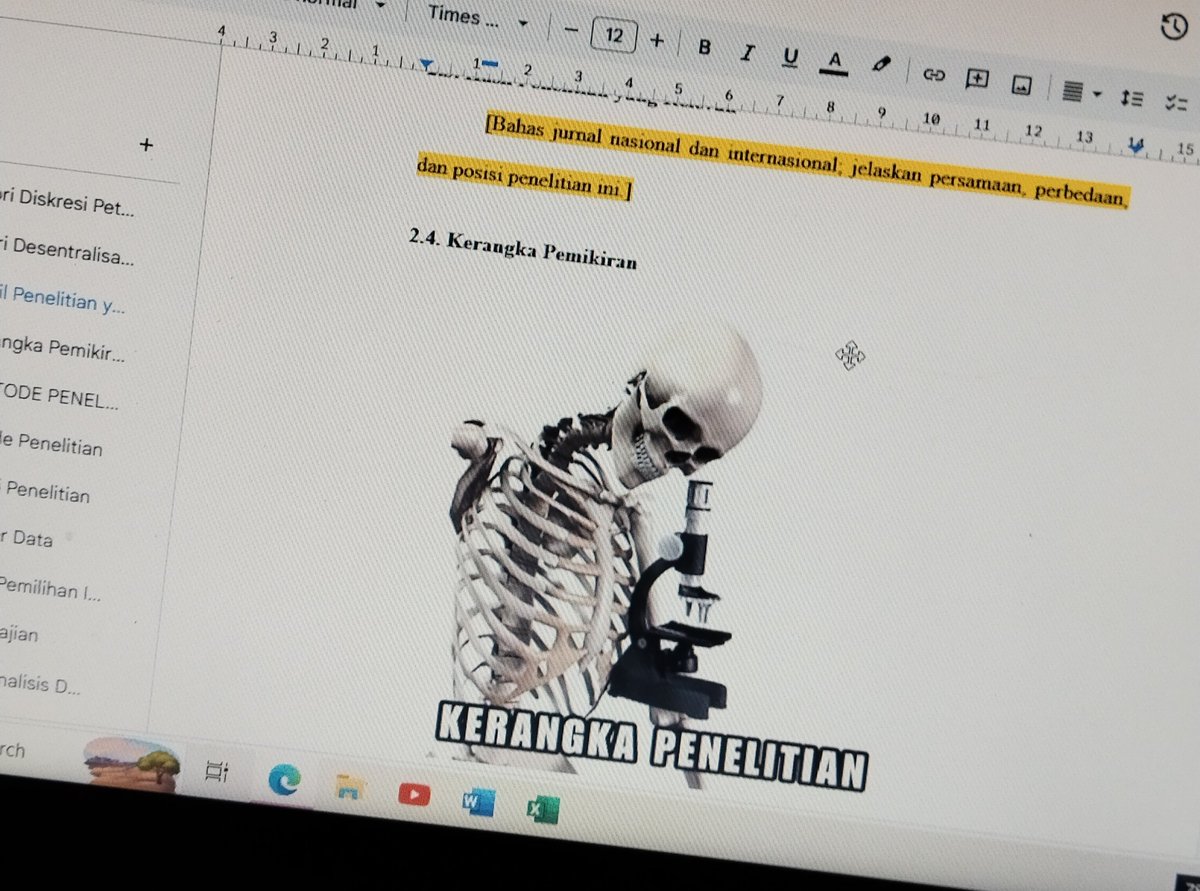
Task: Go to outline item 'Pemilihan I...'
Action: coord(51,587)
